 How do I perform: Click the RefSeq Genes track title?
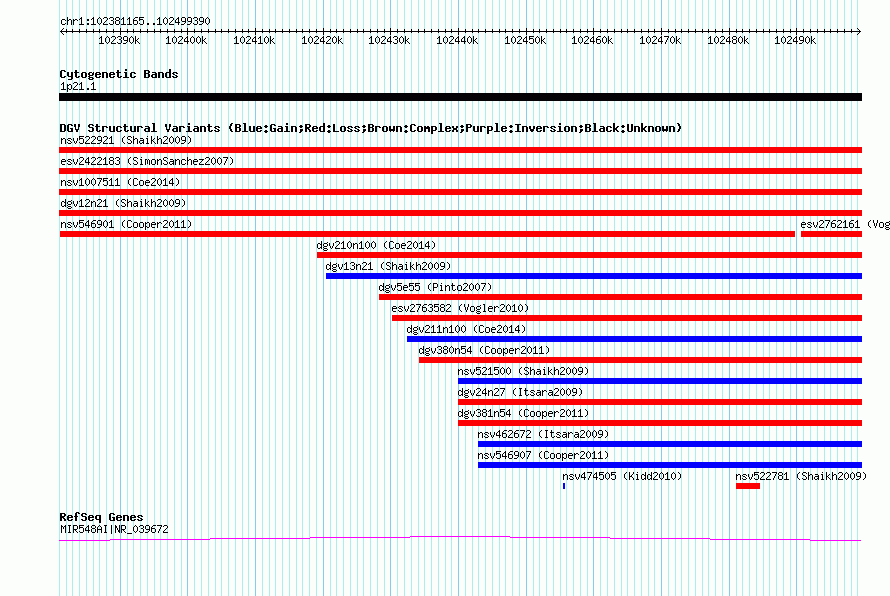tap(101, 517)
